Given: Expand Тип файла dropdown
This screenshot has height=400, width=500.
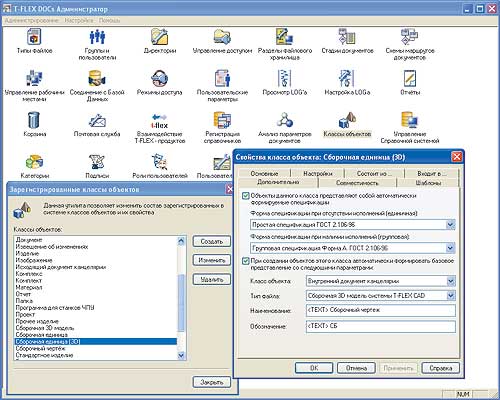Looking at the screenshot, I should point(451,296).
